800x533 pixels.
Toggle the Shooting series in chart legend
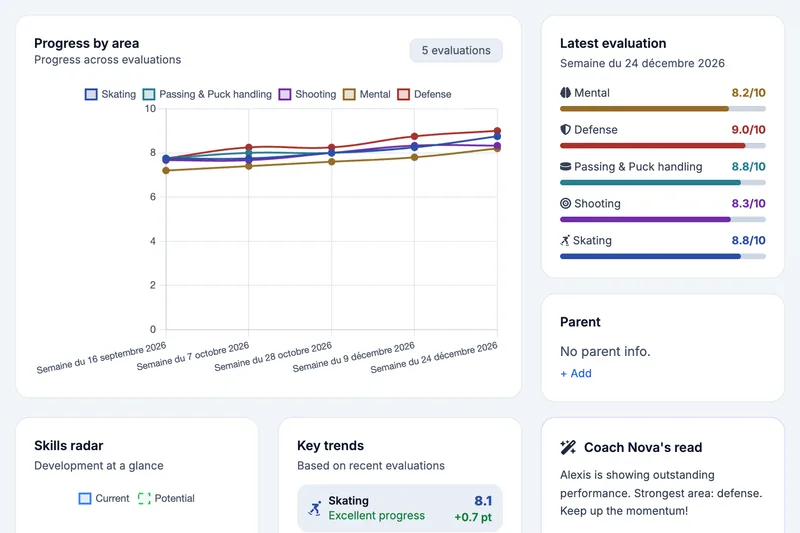click(308, 94)
